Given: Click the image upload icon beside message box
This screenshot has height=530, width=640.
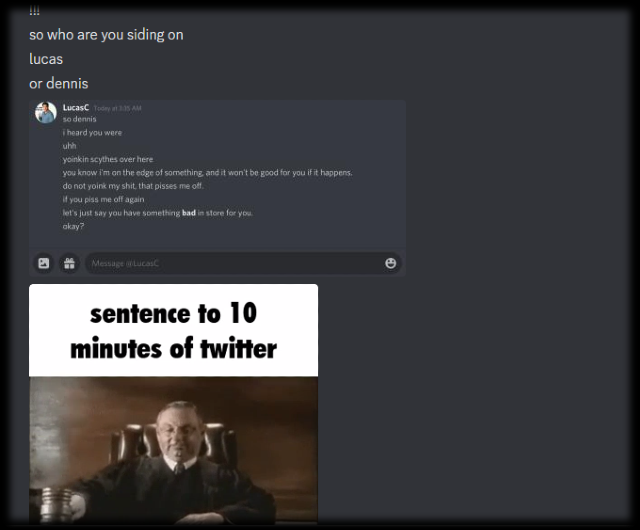Looking at the screenshot, I should (44, 263).
